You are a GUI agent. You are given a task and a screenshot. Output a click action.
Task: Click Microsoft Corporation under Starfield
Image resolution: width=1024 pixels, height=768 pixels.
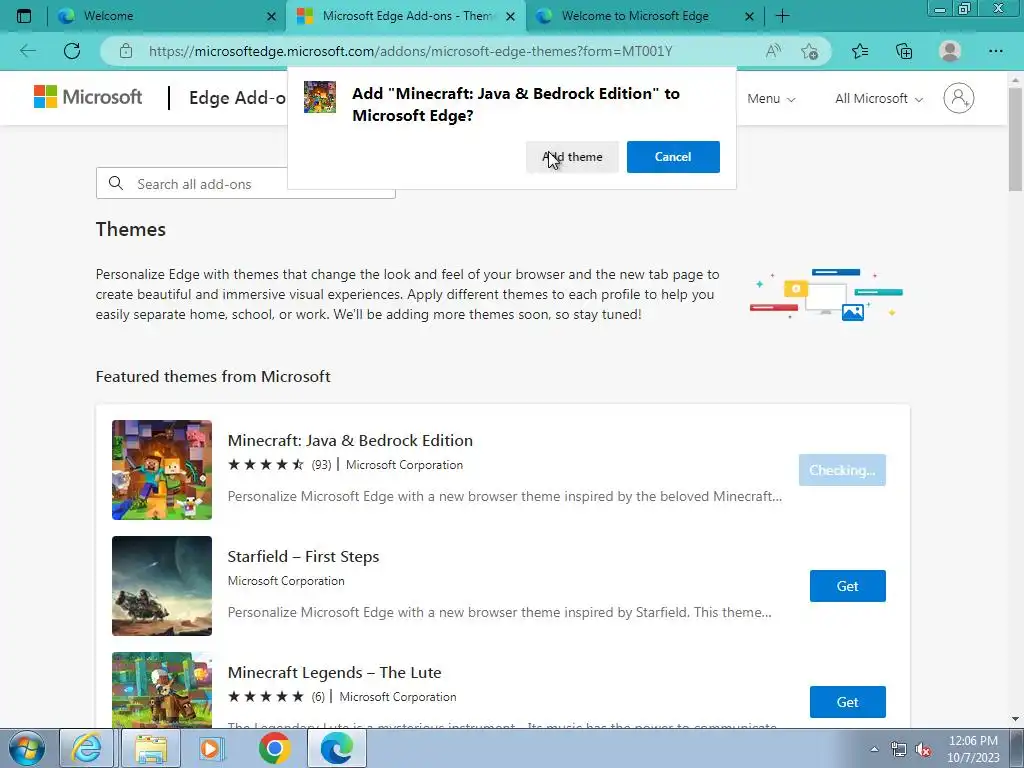point(286,581)
